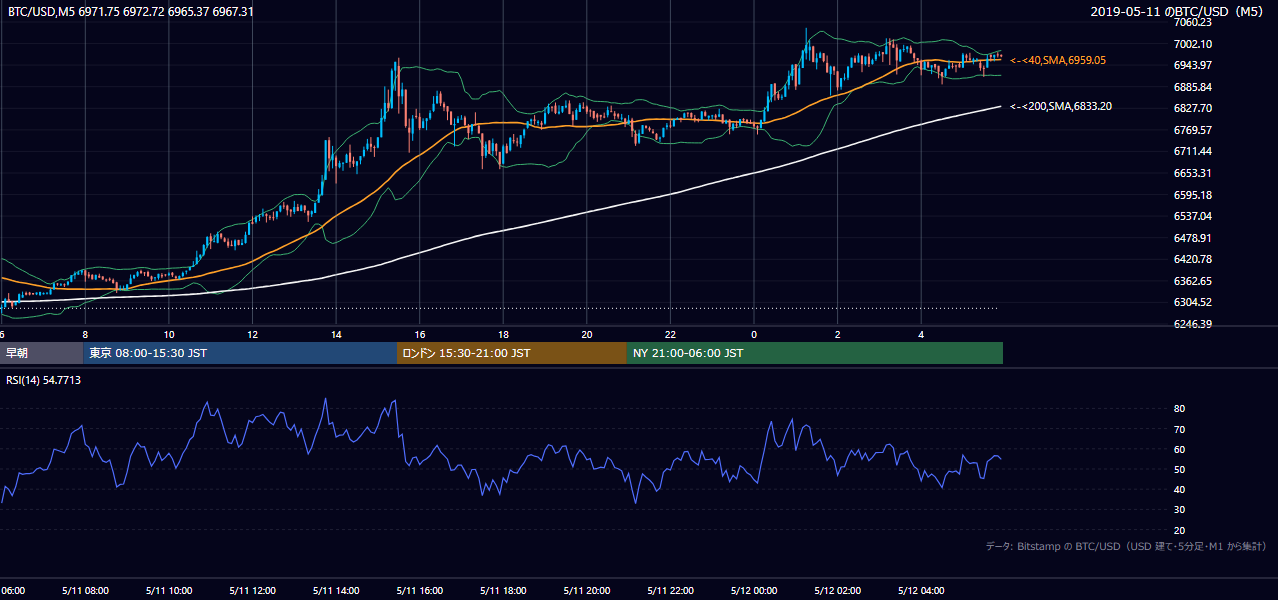
Task: Click price axis label 6537.04
Action: [x=1193, y=216]
